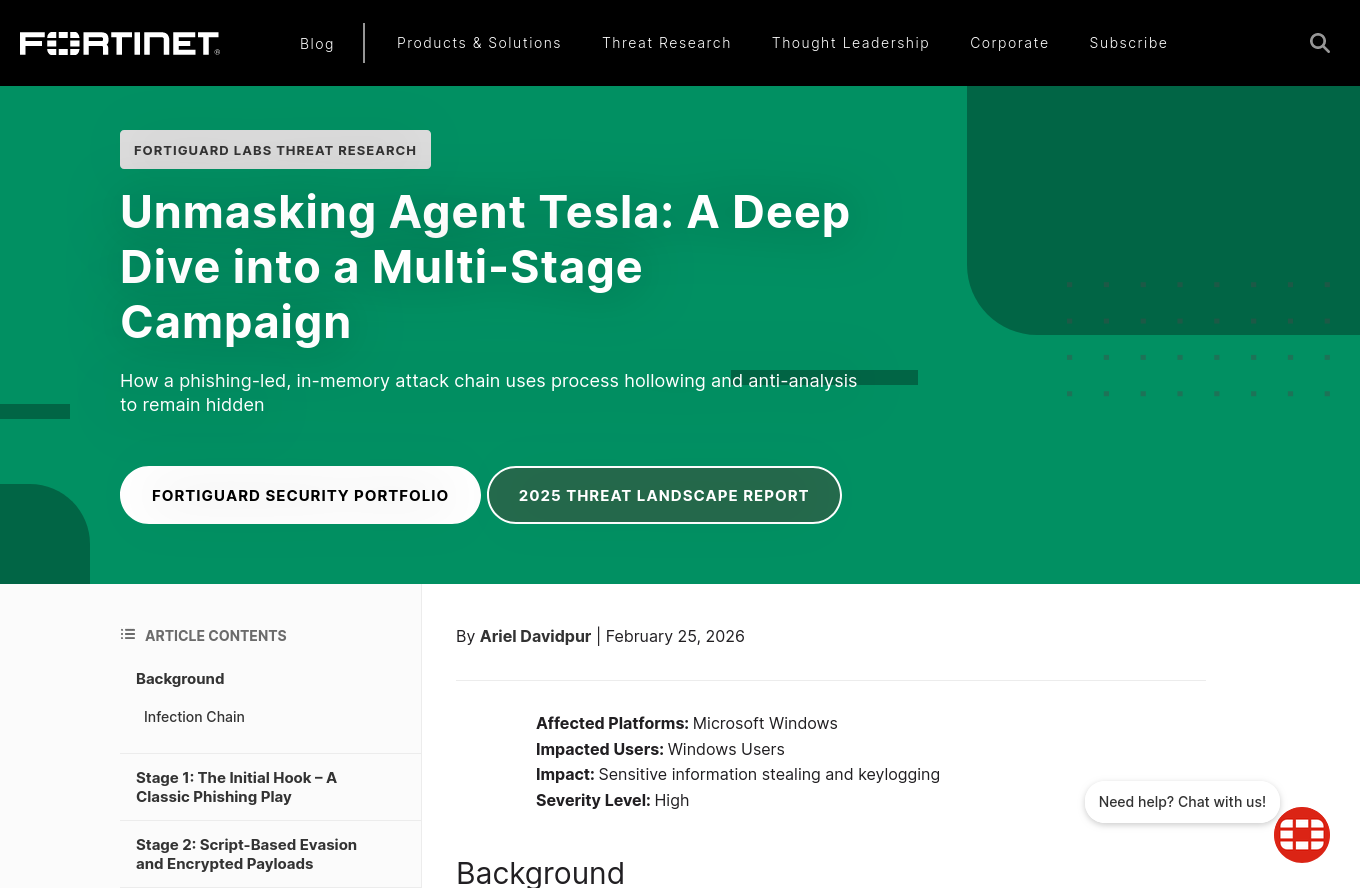Screen dimensions: 1360x888
Task: Open the Blog menu item
Action: [317, 43]
